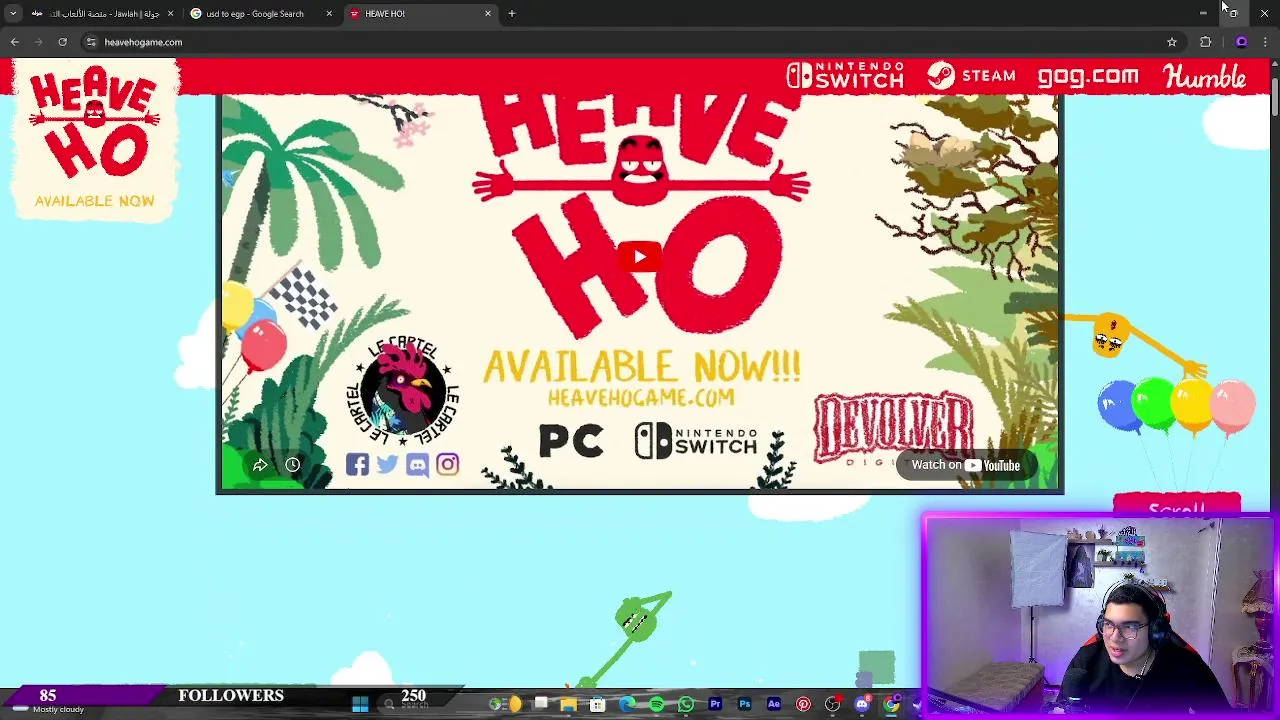Open the Humble store link
Screen dimensions: 1280x720
tap(1204, 76)
